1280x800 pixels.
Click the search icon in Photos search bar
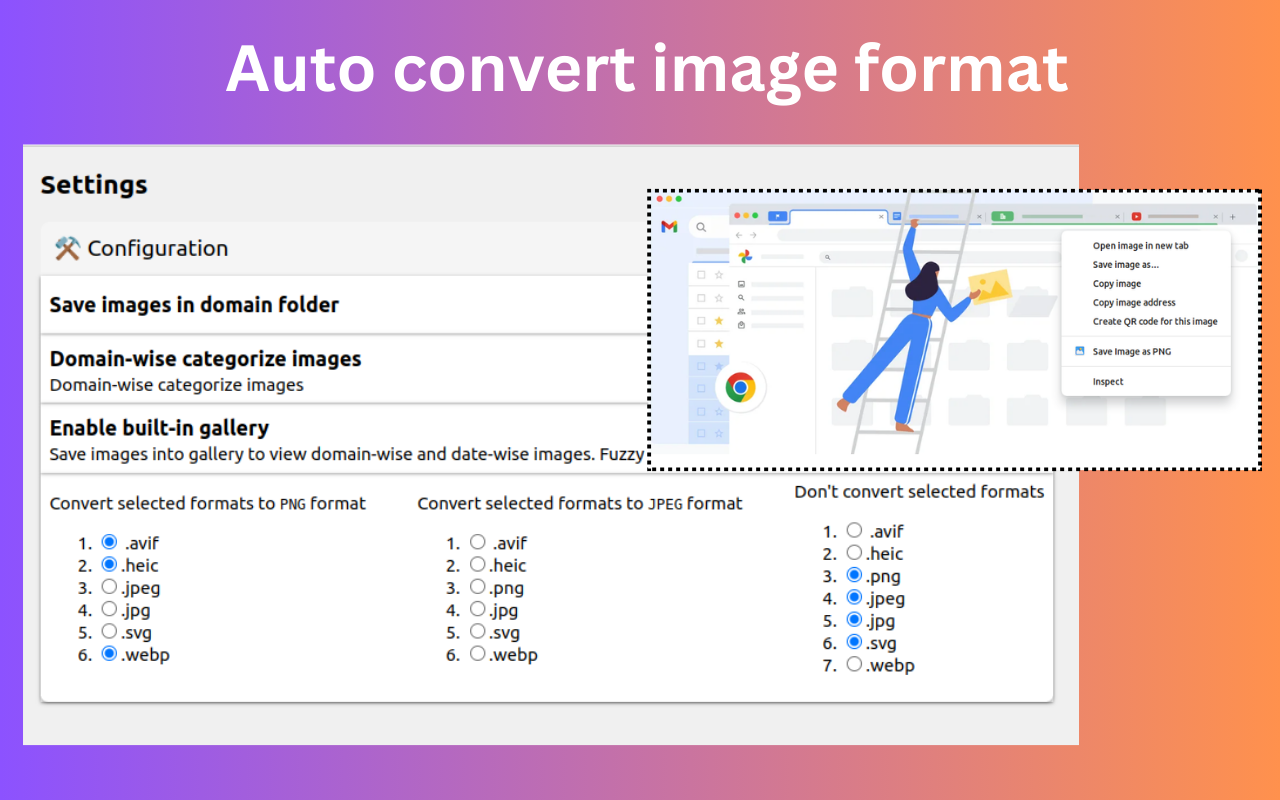coord(828,257)
